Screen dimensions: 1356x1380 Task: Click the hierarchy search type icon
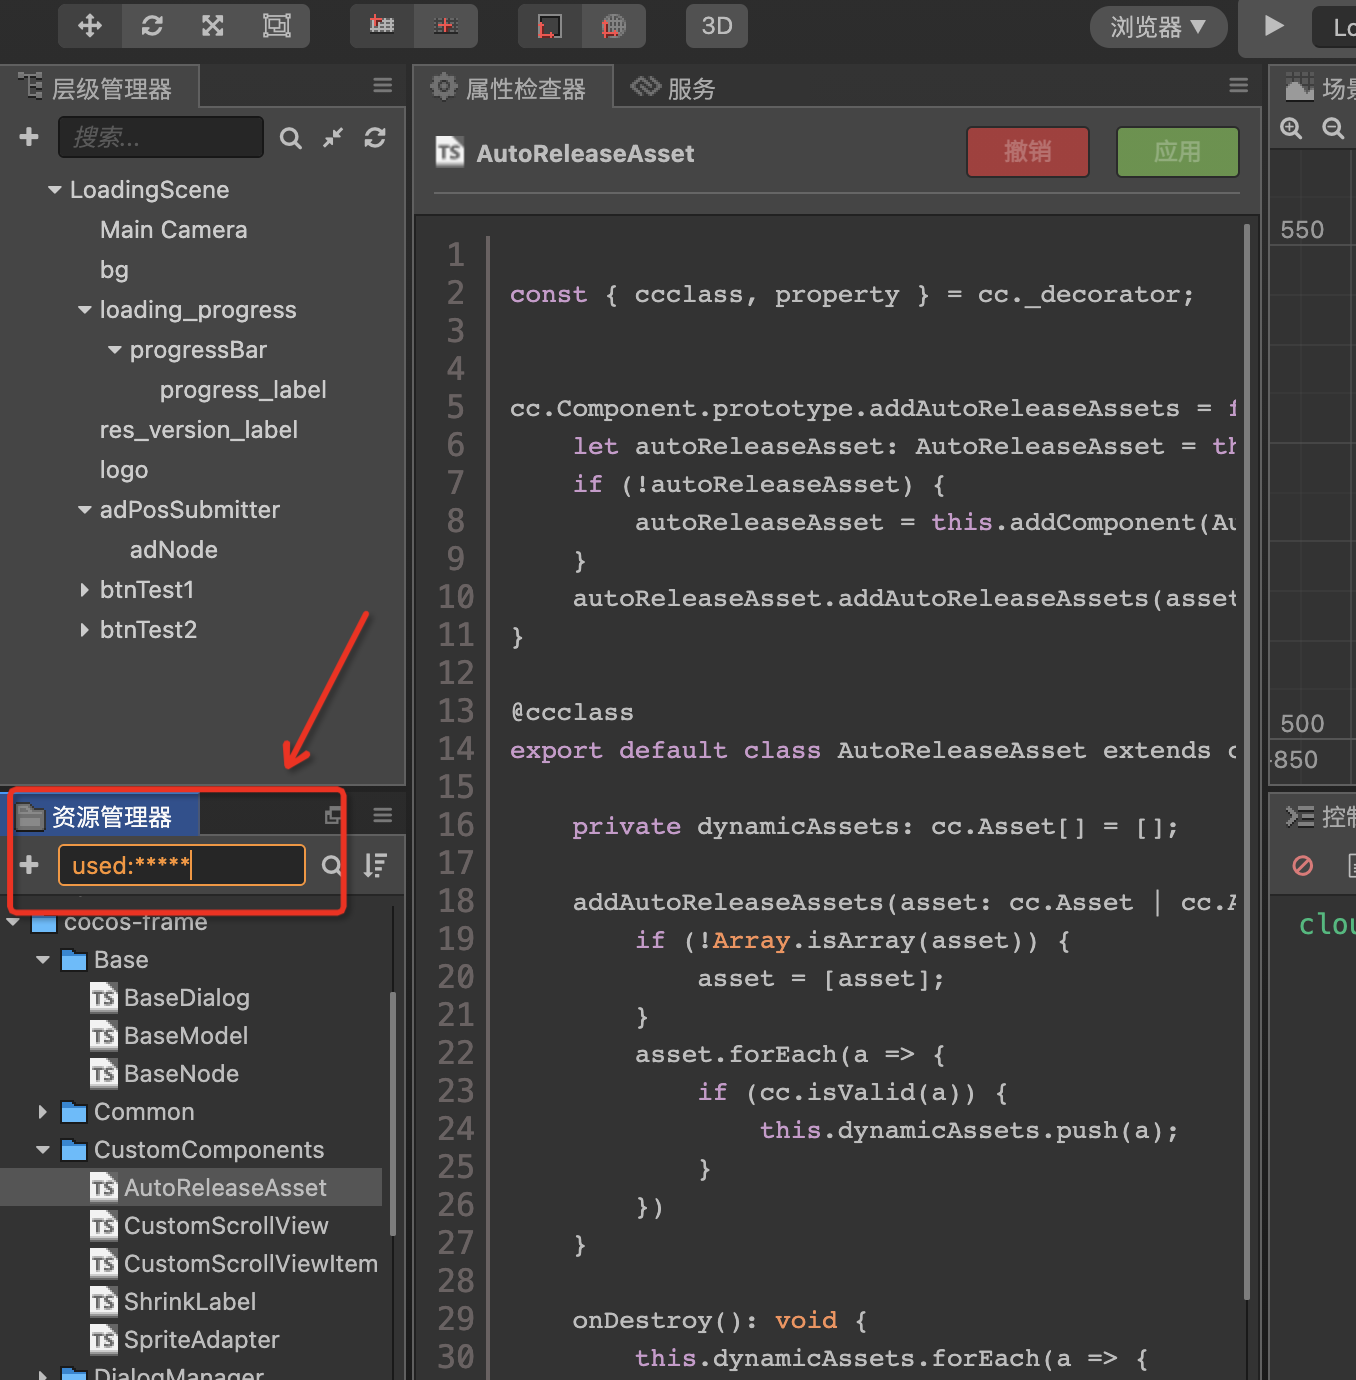pos(290,138)
